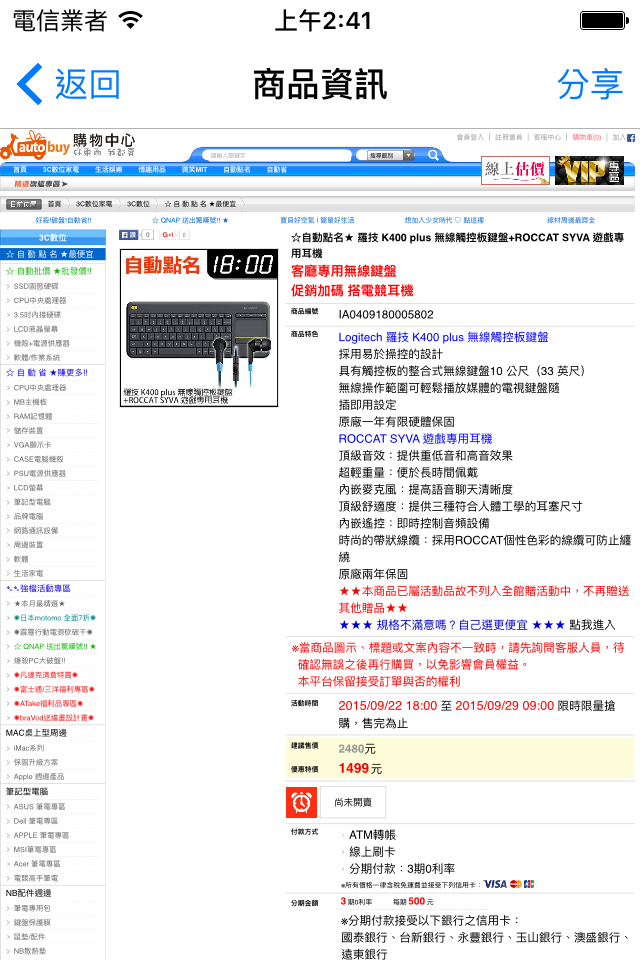The height and width of the screenshot is (960, 640).
Task: Open LCD液晶螢幕 category
Action: point(36,329)
